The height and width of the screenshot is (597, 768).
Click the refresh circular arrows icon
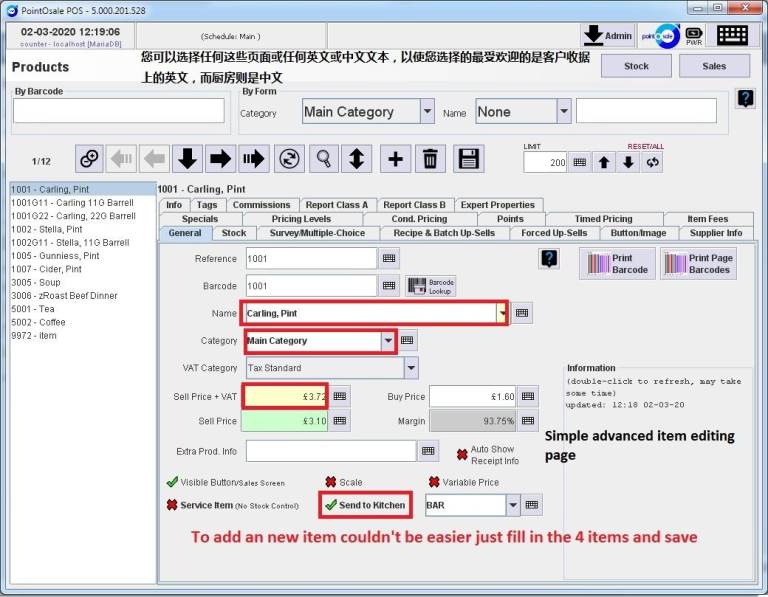(289, 159)
